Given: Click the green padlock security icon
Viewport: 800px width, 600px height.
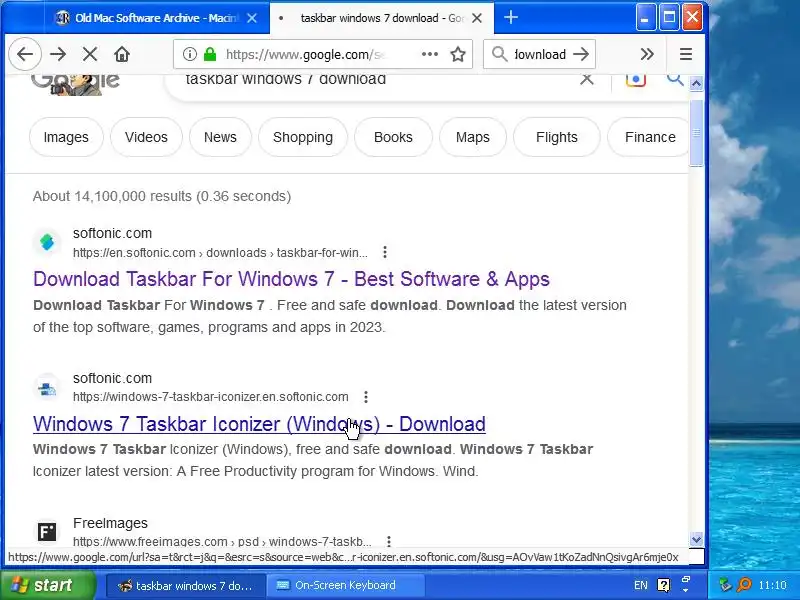Looking at the screenshot, I should [x=210, y=54].
